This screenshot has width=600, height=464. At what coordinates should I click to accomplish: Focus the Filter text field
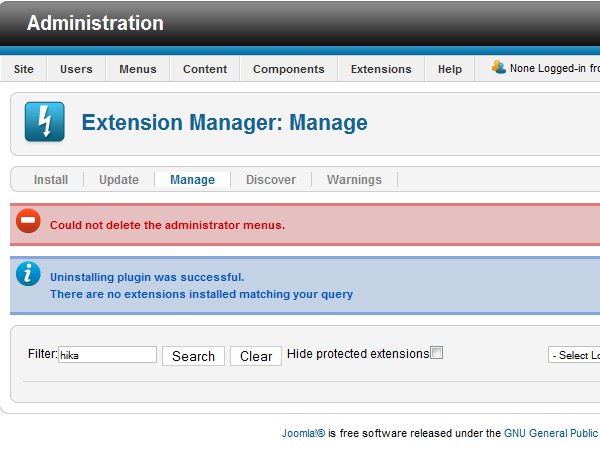pos(107,355)
